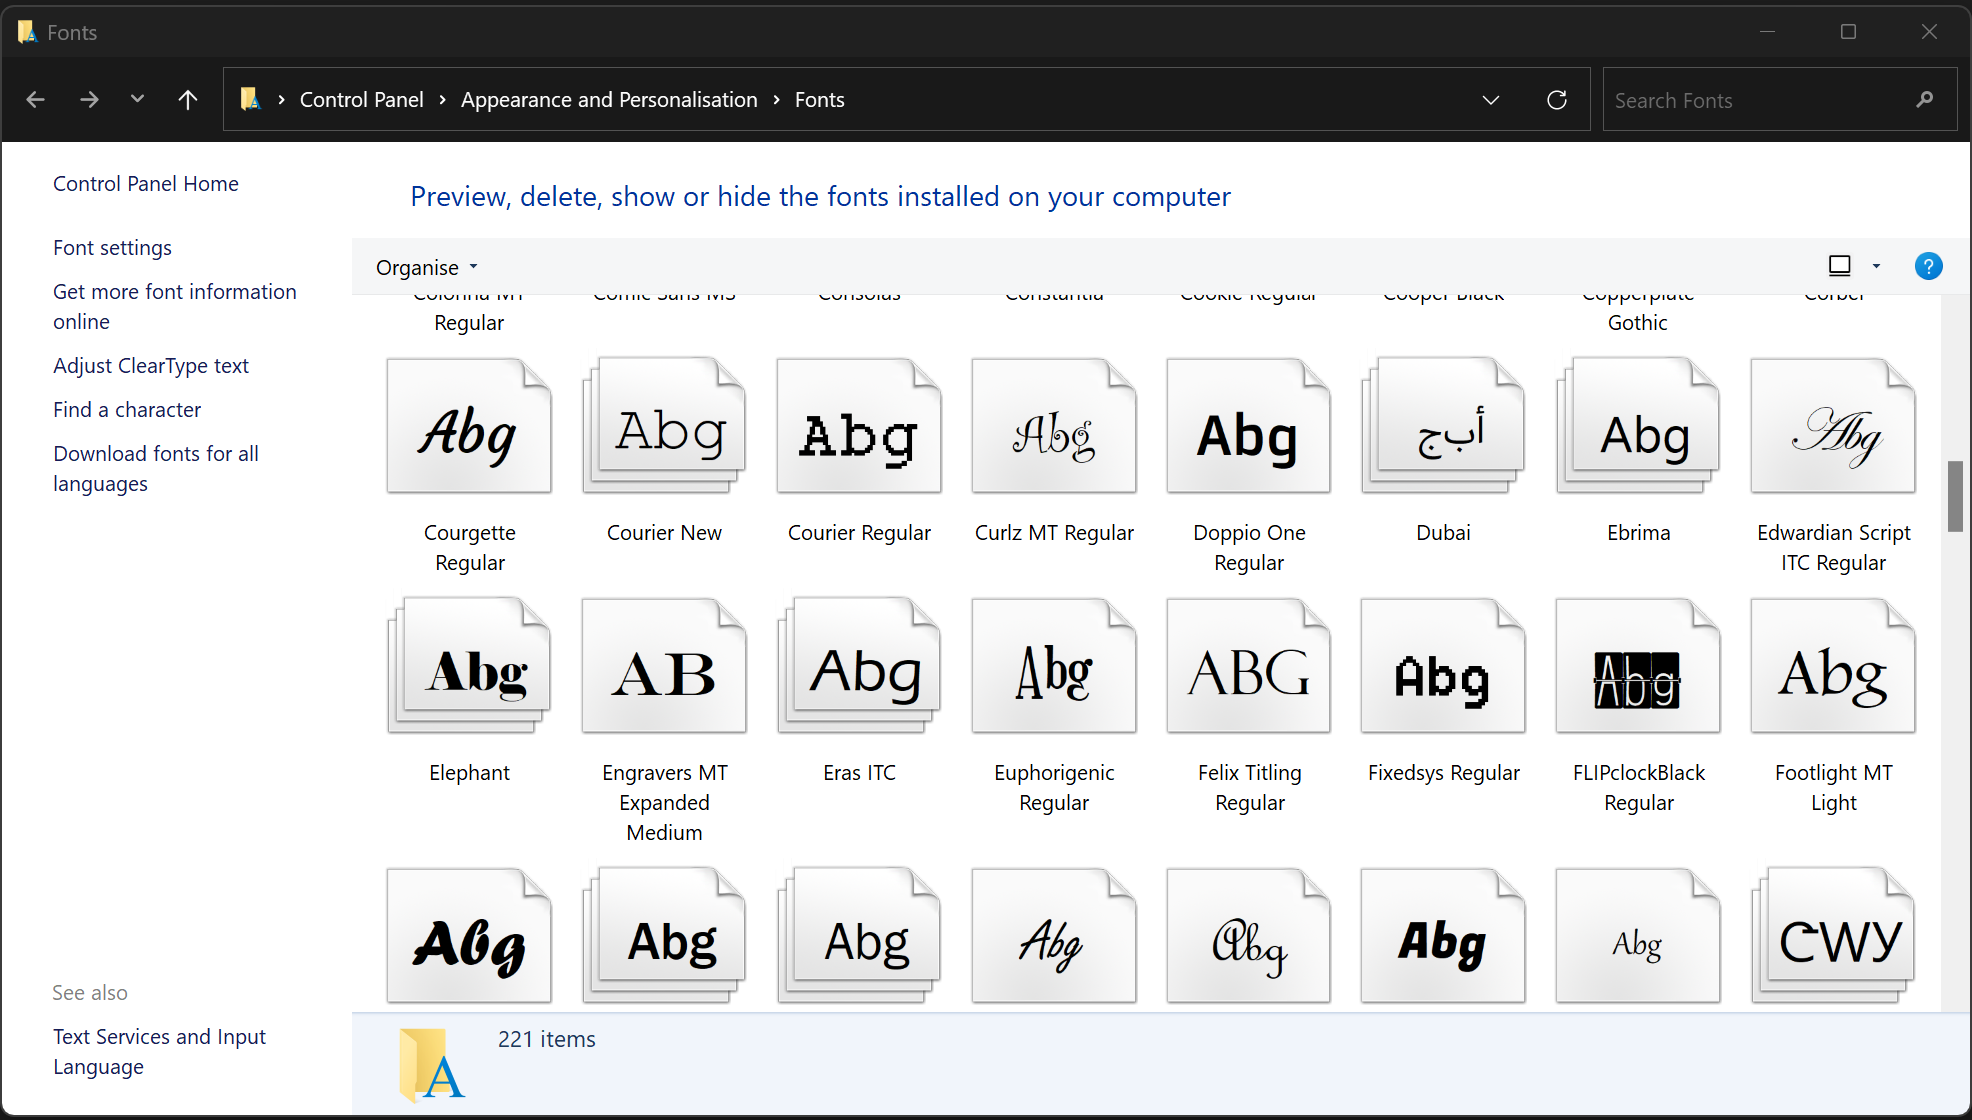Select the Felix Titling Regular font icon
Viewport: 1972px width, 1120px height.
1249,666
